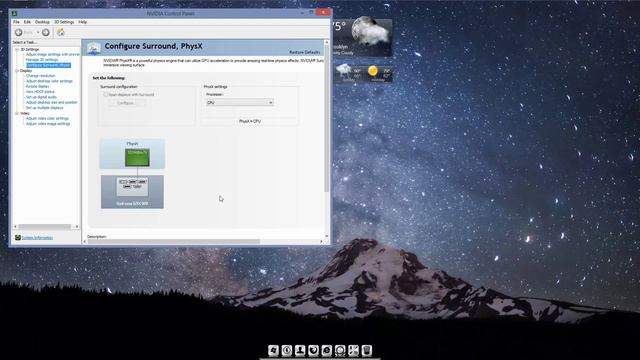This screenshot has width=640, height=360.
Task: Select Adjust image settings with preview
Action: coord(53,54)
